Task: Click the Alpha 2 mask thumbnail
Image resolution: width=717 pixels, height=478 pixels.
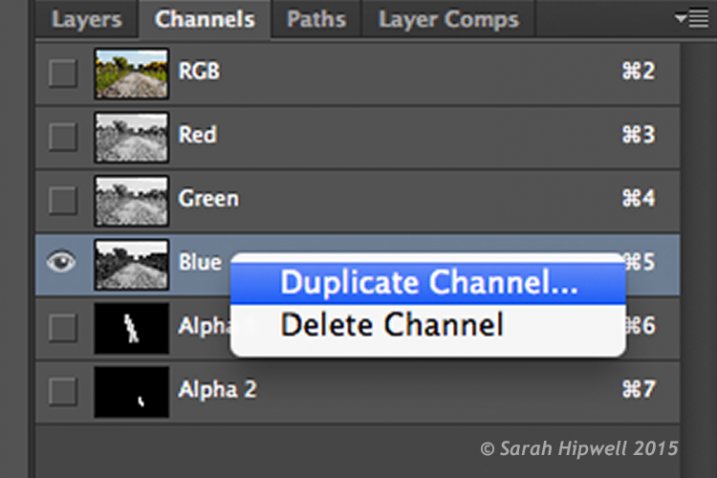Action: pos(130,391)
